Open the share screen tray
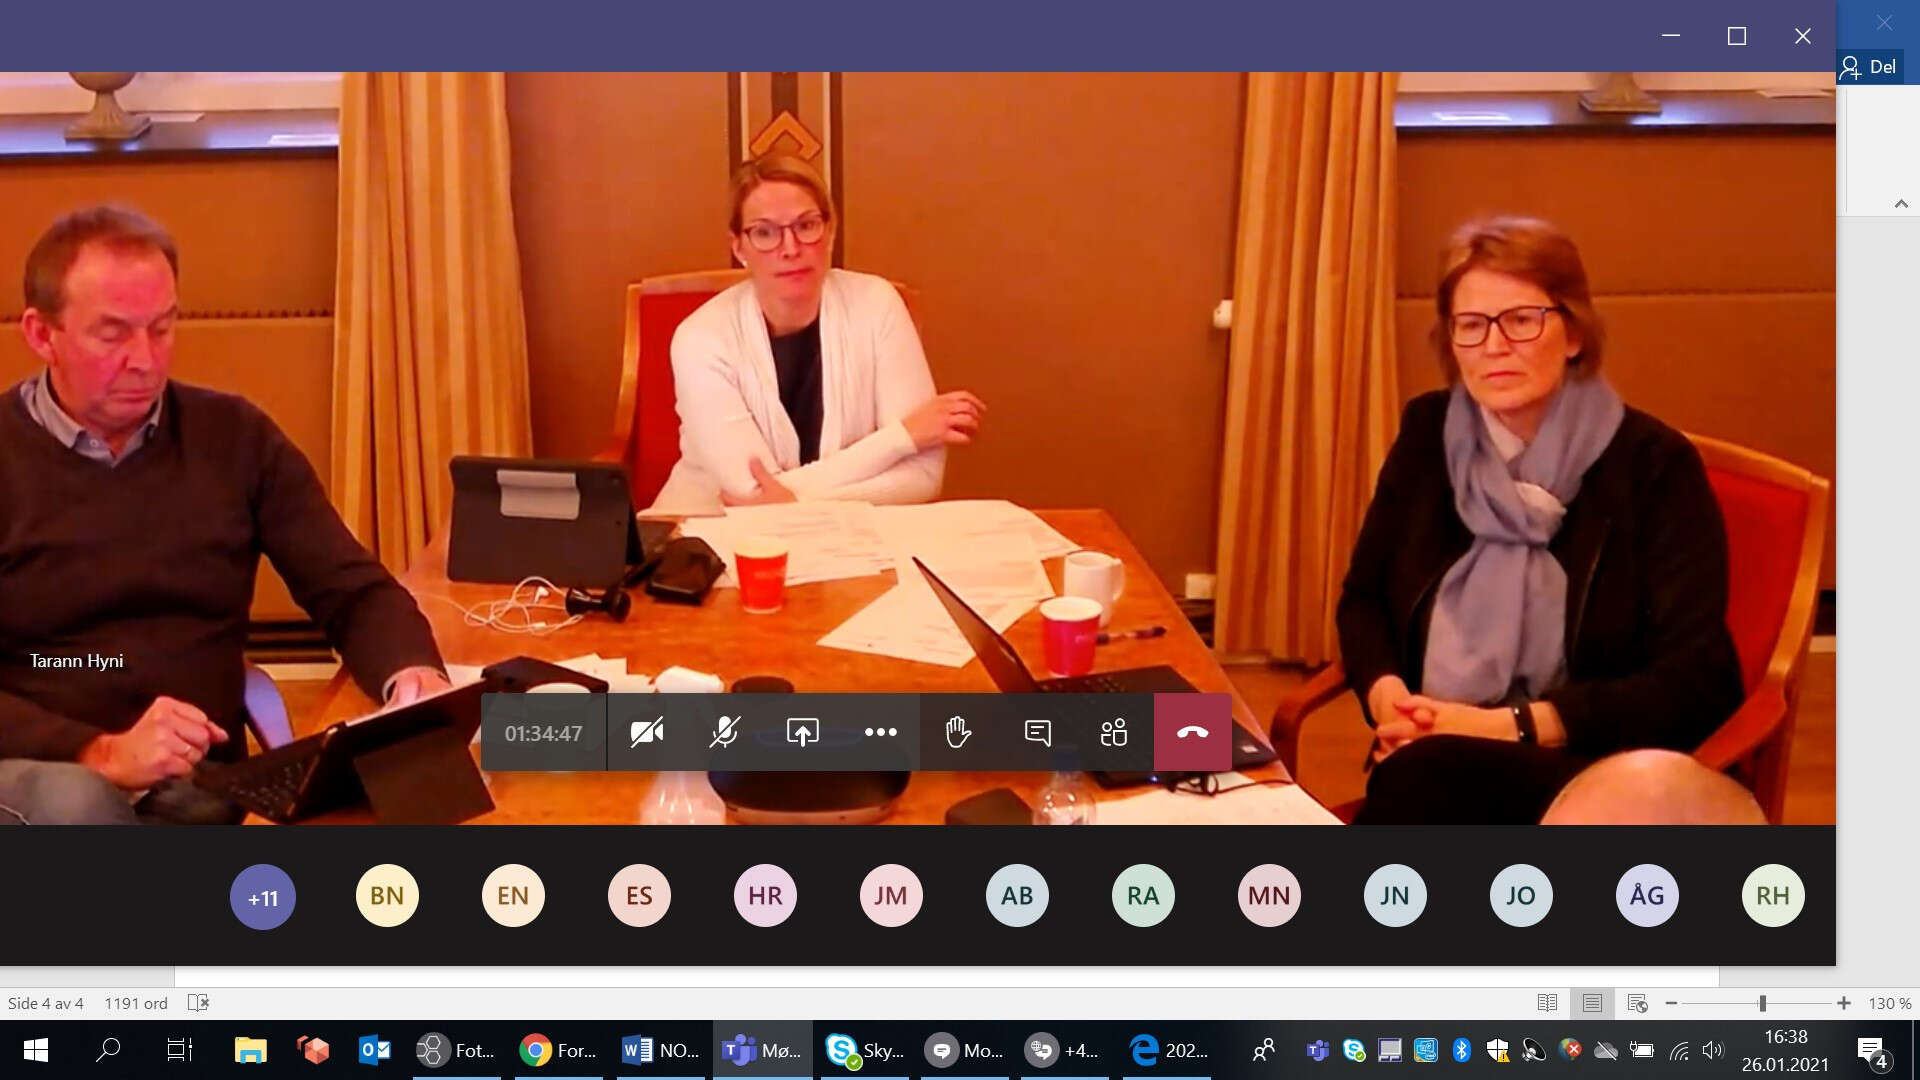1920x1080 pixels. point(802,733)
